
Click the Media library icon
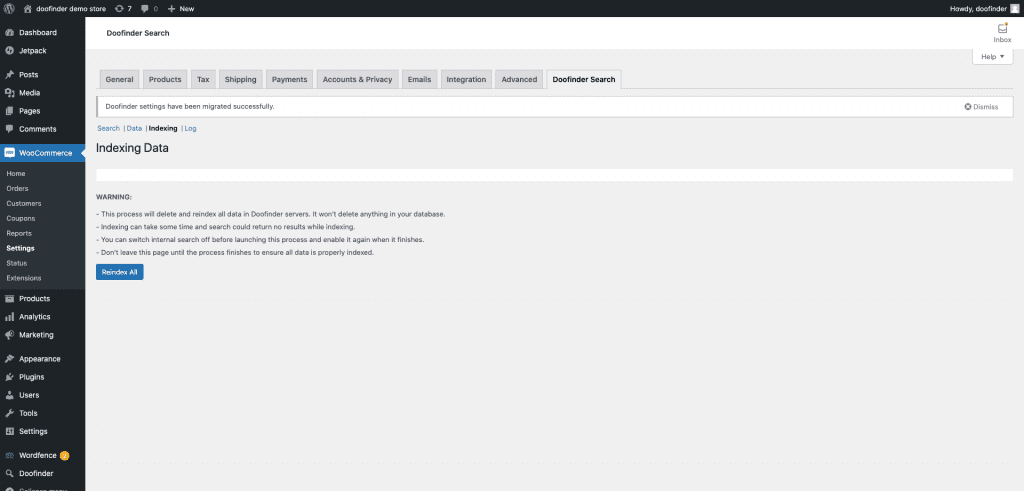point(9,93)
